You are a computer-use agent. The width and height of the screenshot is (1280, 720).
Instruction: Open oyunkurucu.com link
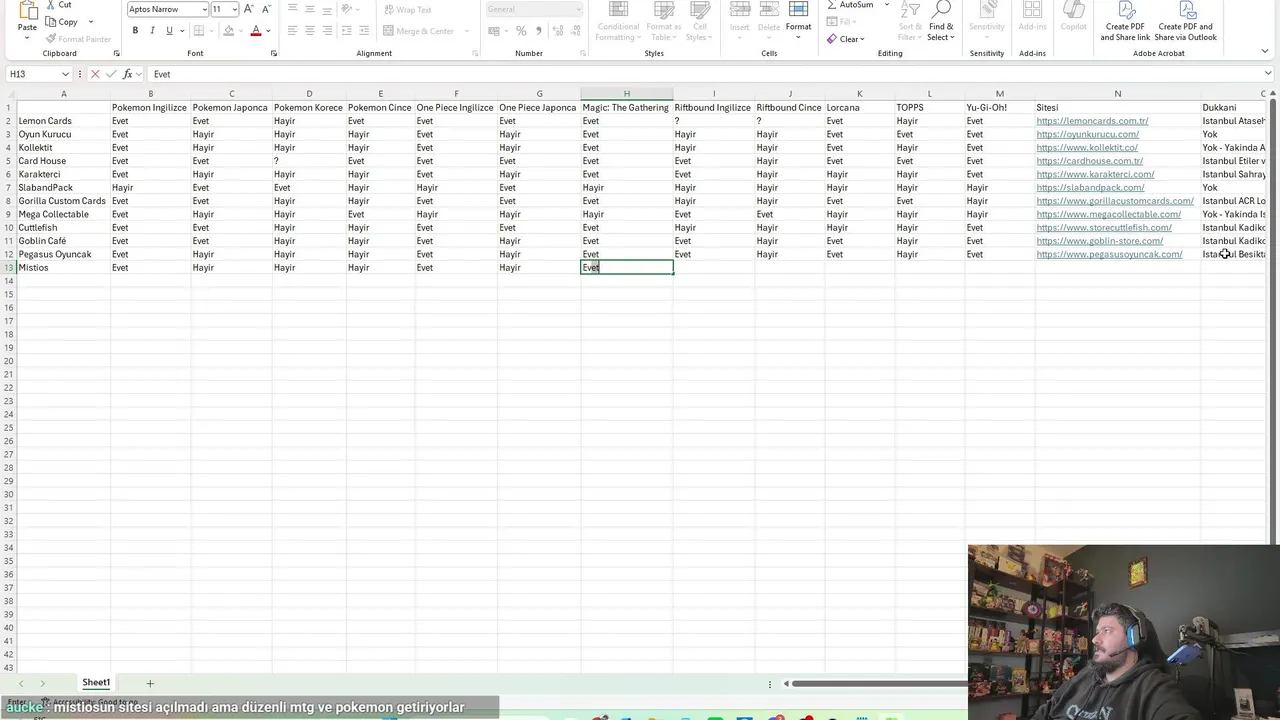[x=1087, y=134]
